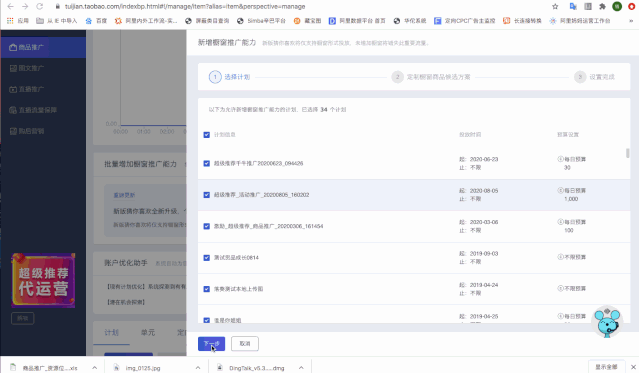Open the 定向CPC广告主监控 bookmark
The width and height of the screenshot is (639, 373).
[x=465, y=21]
